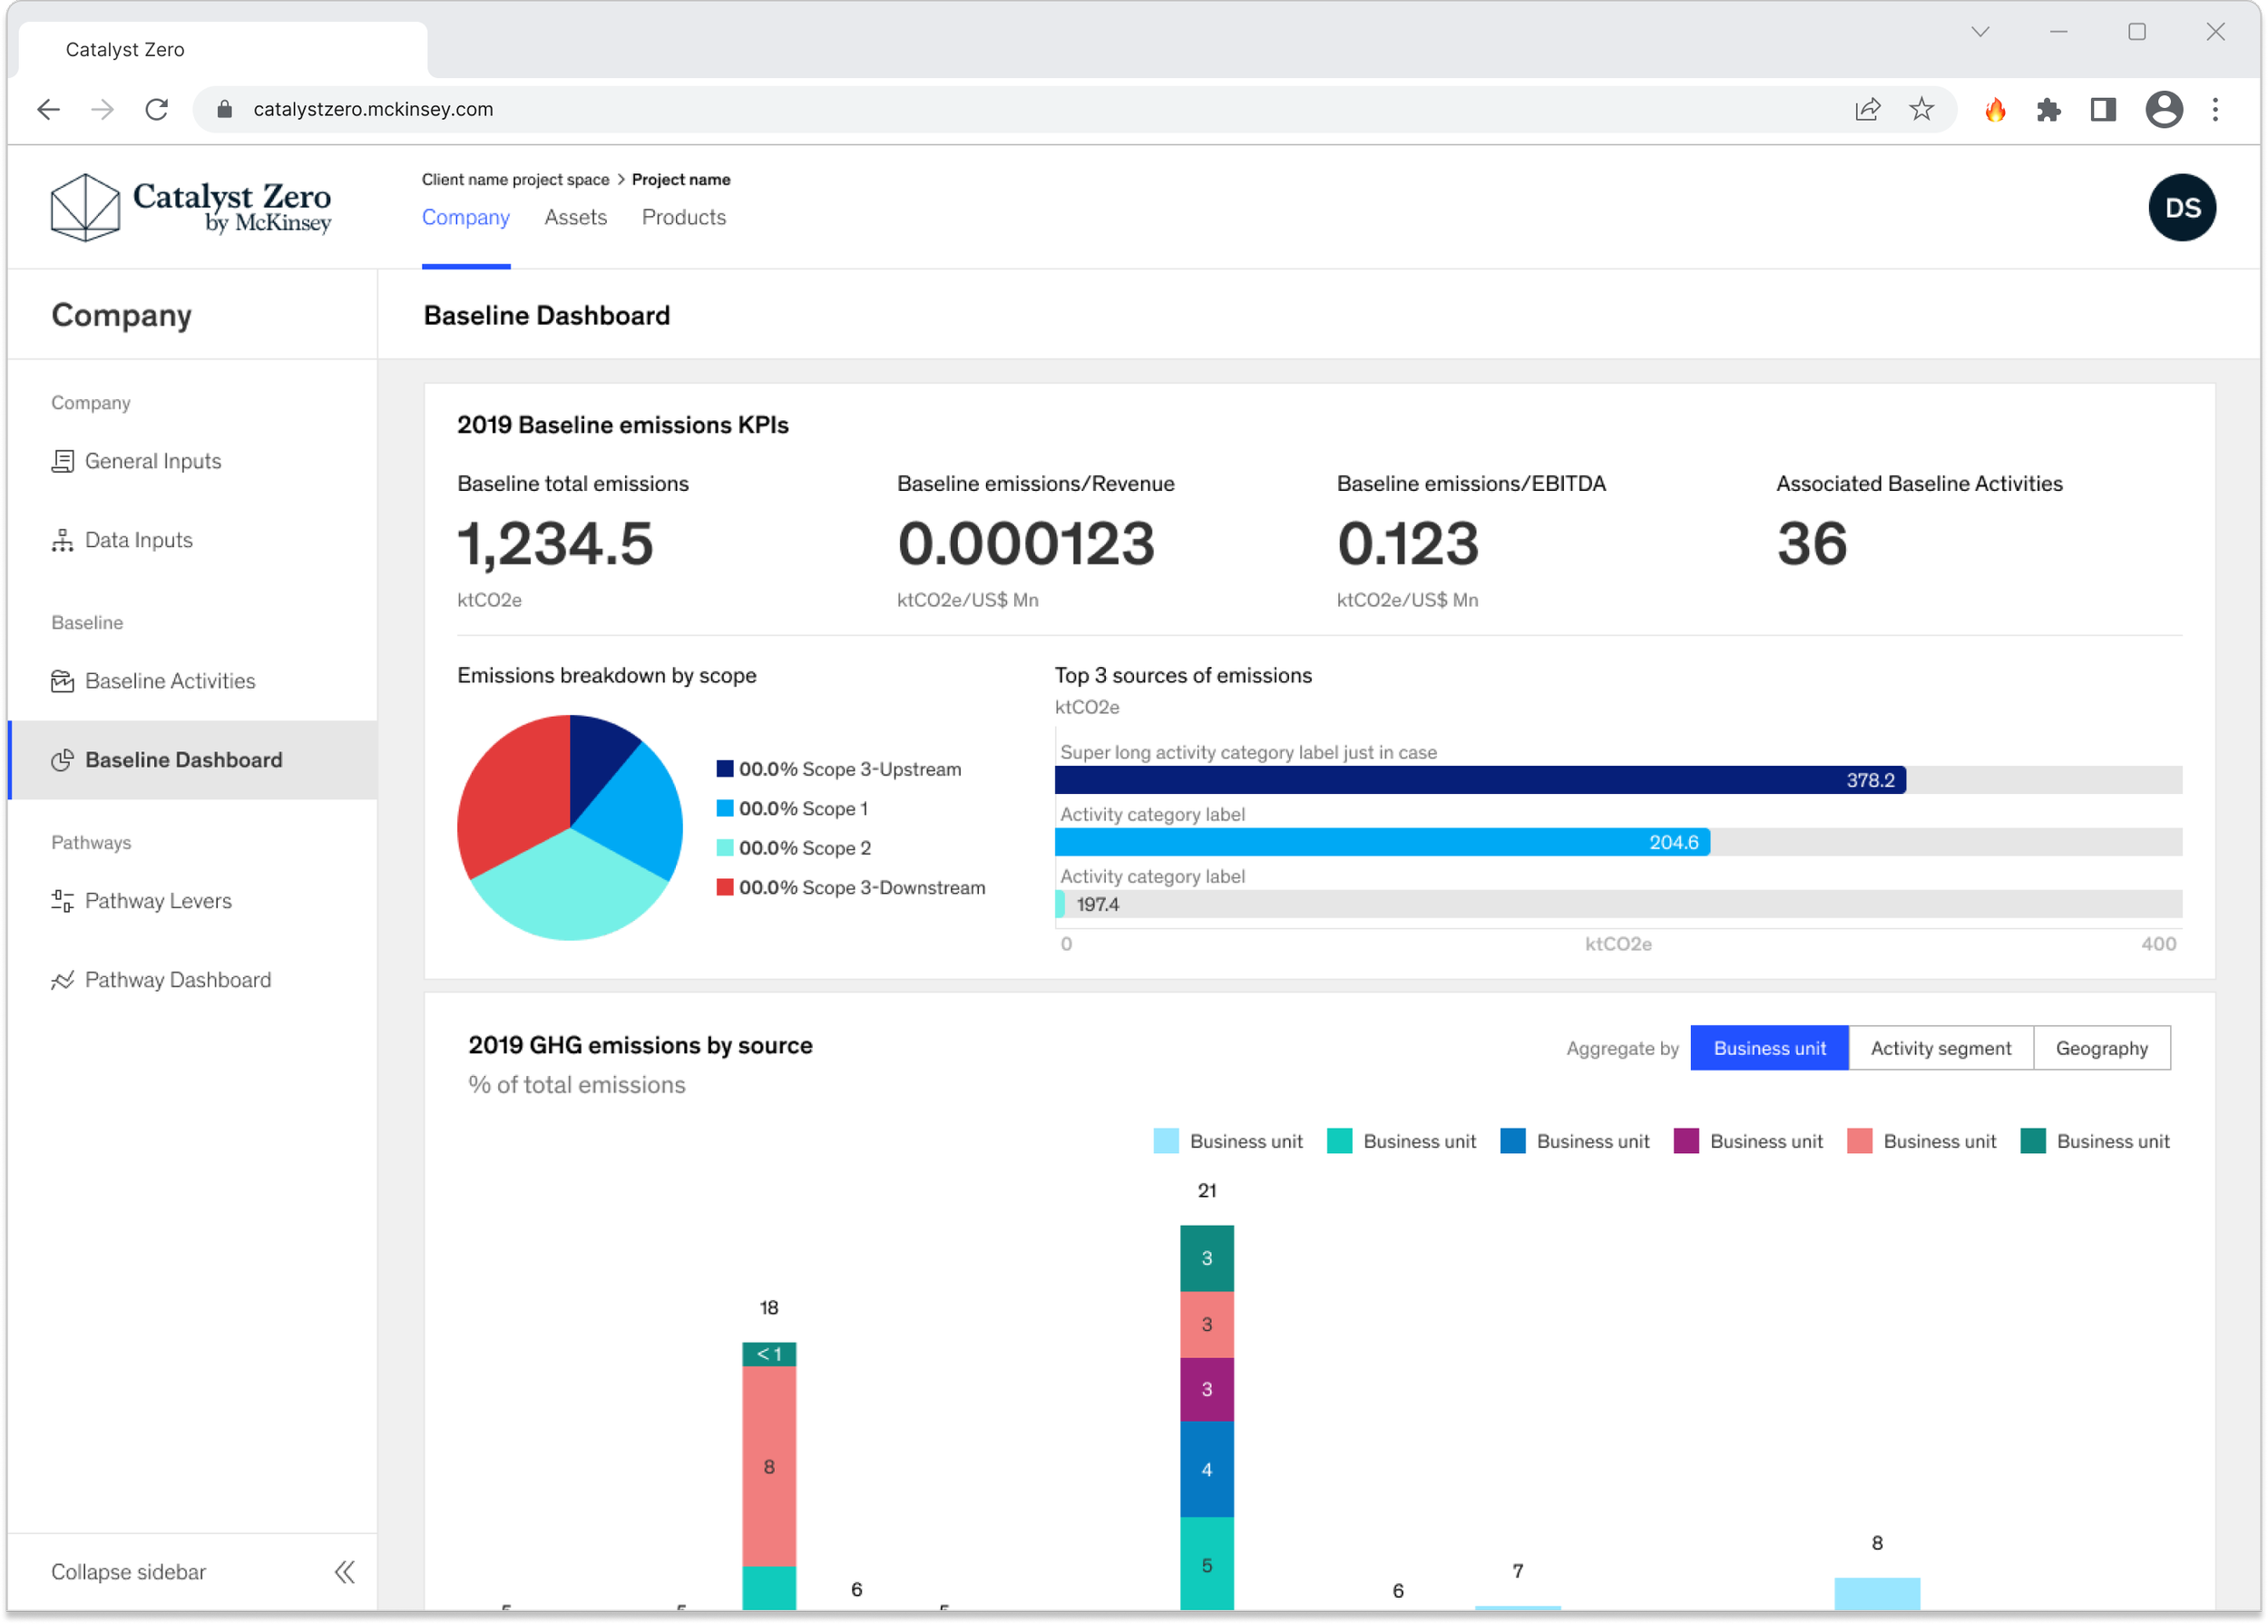Click the flame extension icon
This screenshot has width=2268, height=1624.
click(x=1995, y=109)
